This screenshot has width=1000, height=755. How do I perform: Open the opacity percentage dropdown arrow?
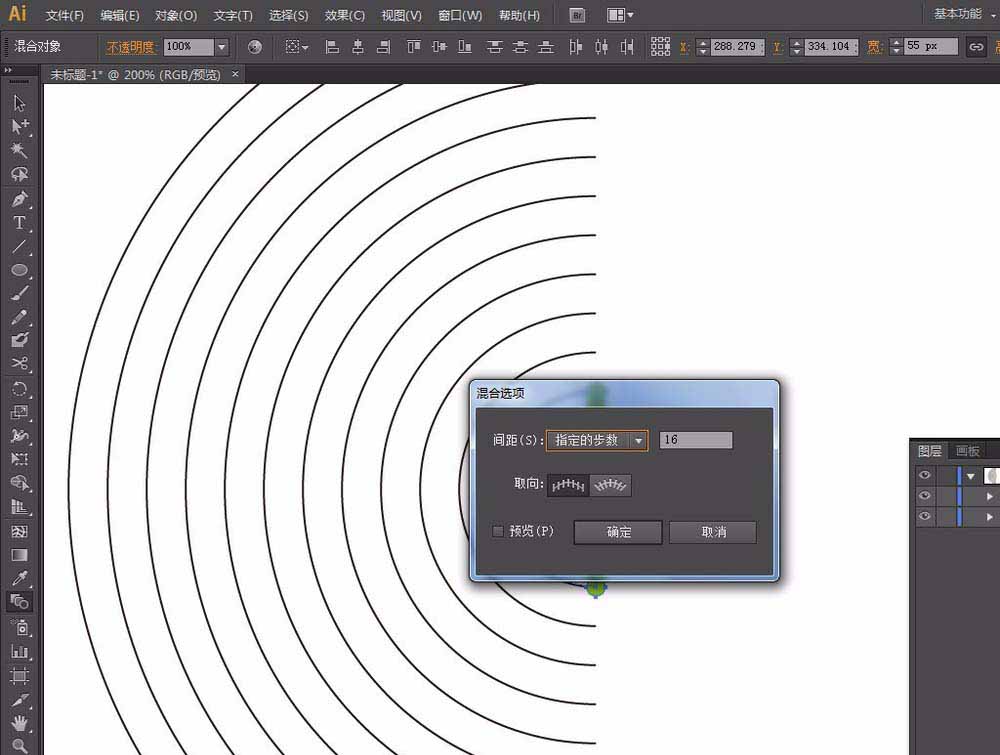point(221,47)
